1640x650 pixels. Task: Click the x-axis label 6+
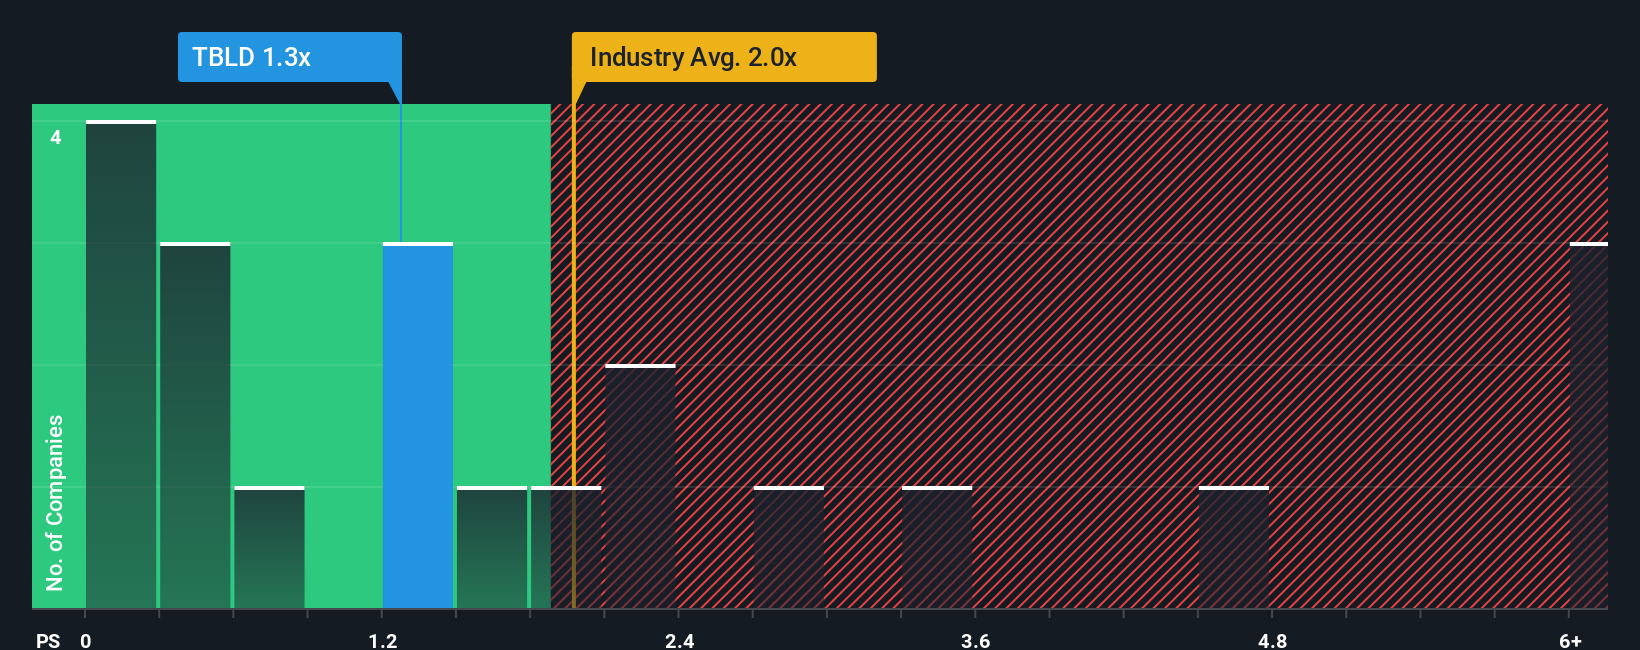[1571, 641]
